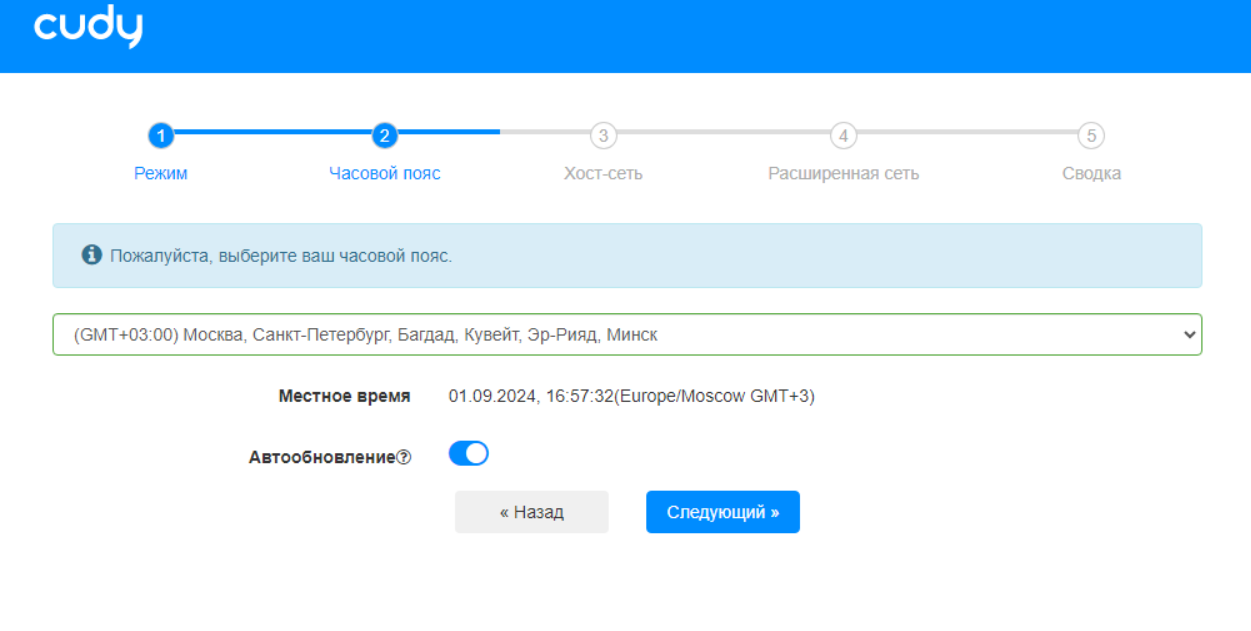The height and width of the screenshot is (631, 1251).
Task: Click the Сводка step label
Action: coord(1091,173)
